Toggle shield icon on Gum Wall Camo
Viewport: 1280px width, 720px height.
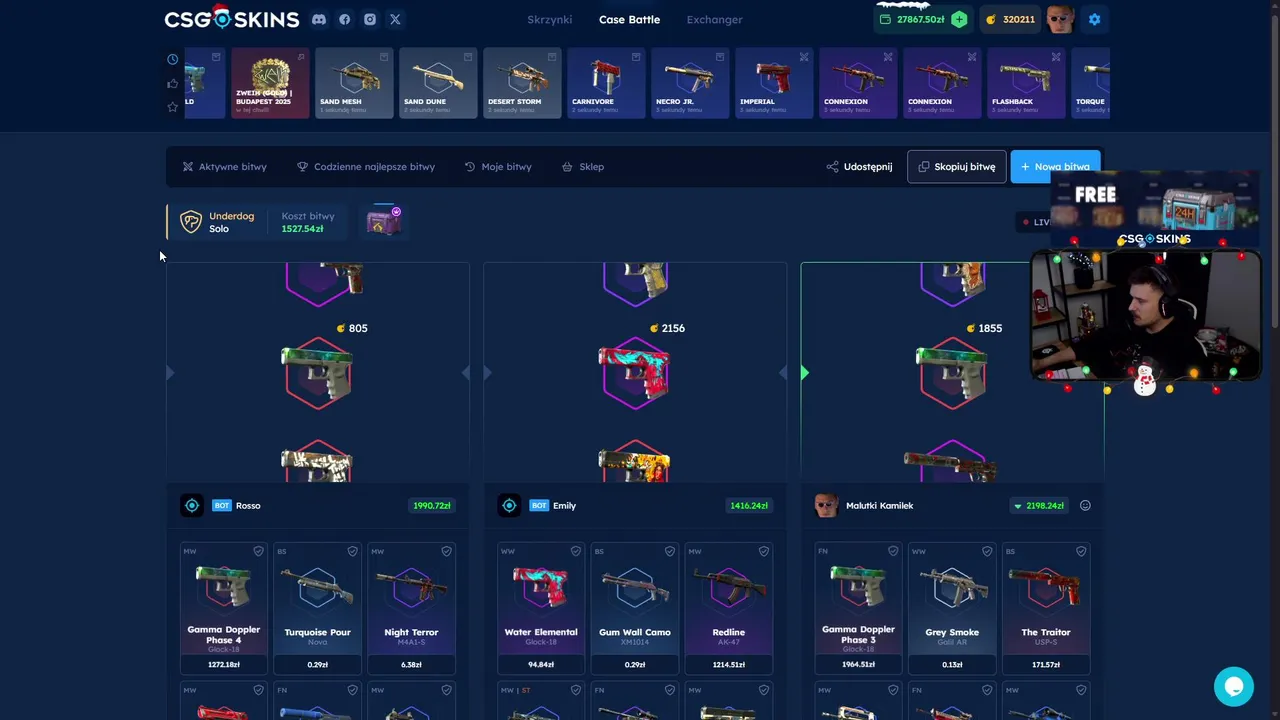[669, 551]
